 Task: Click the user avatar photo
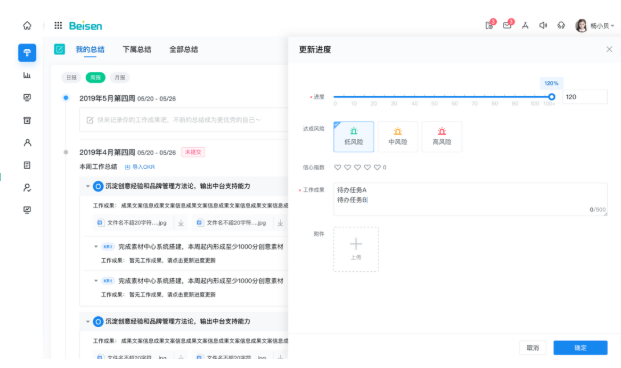[x=581, y=26]
